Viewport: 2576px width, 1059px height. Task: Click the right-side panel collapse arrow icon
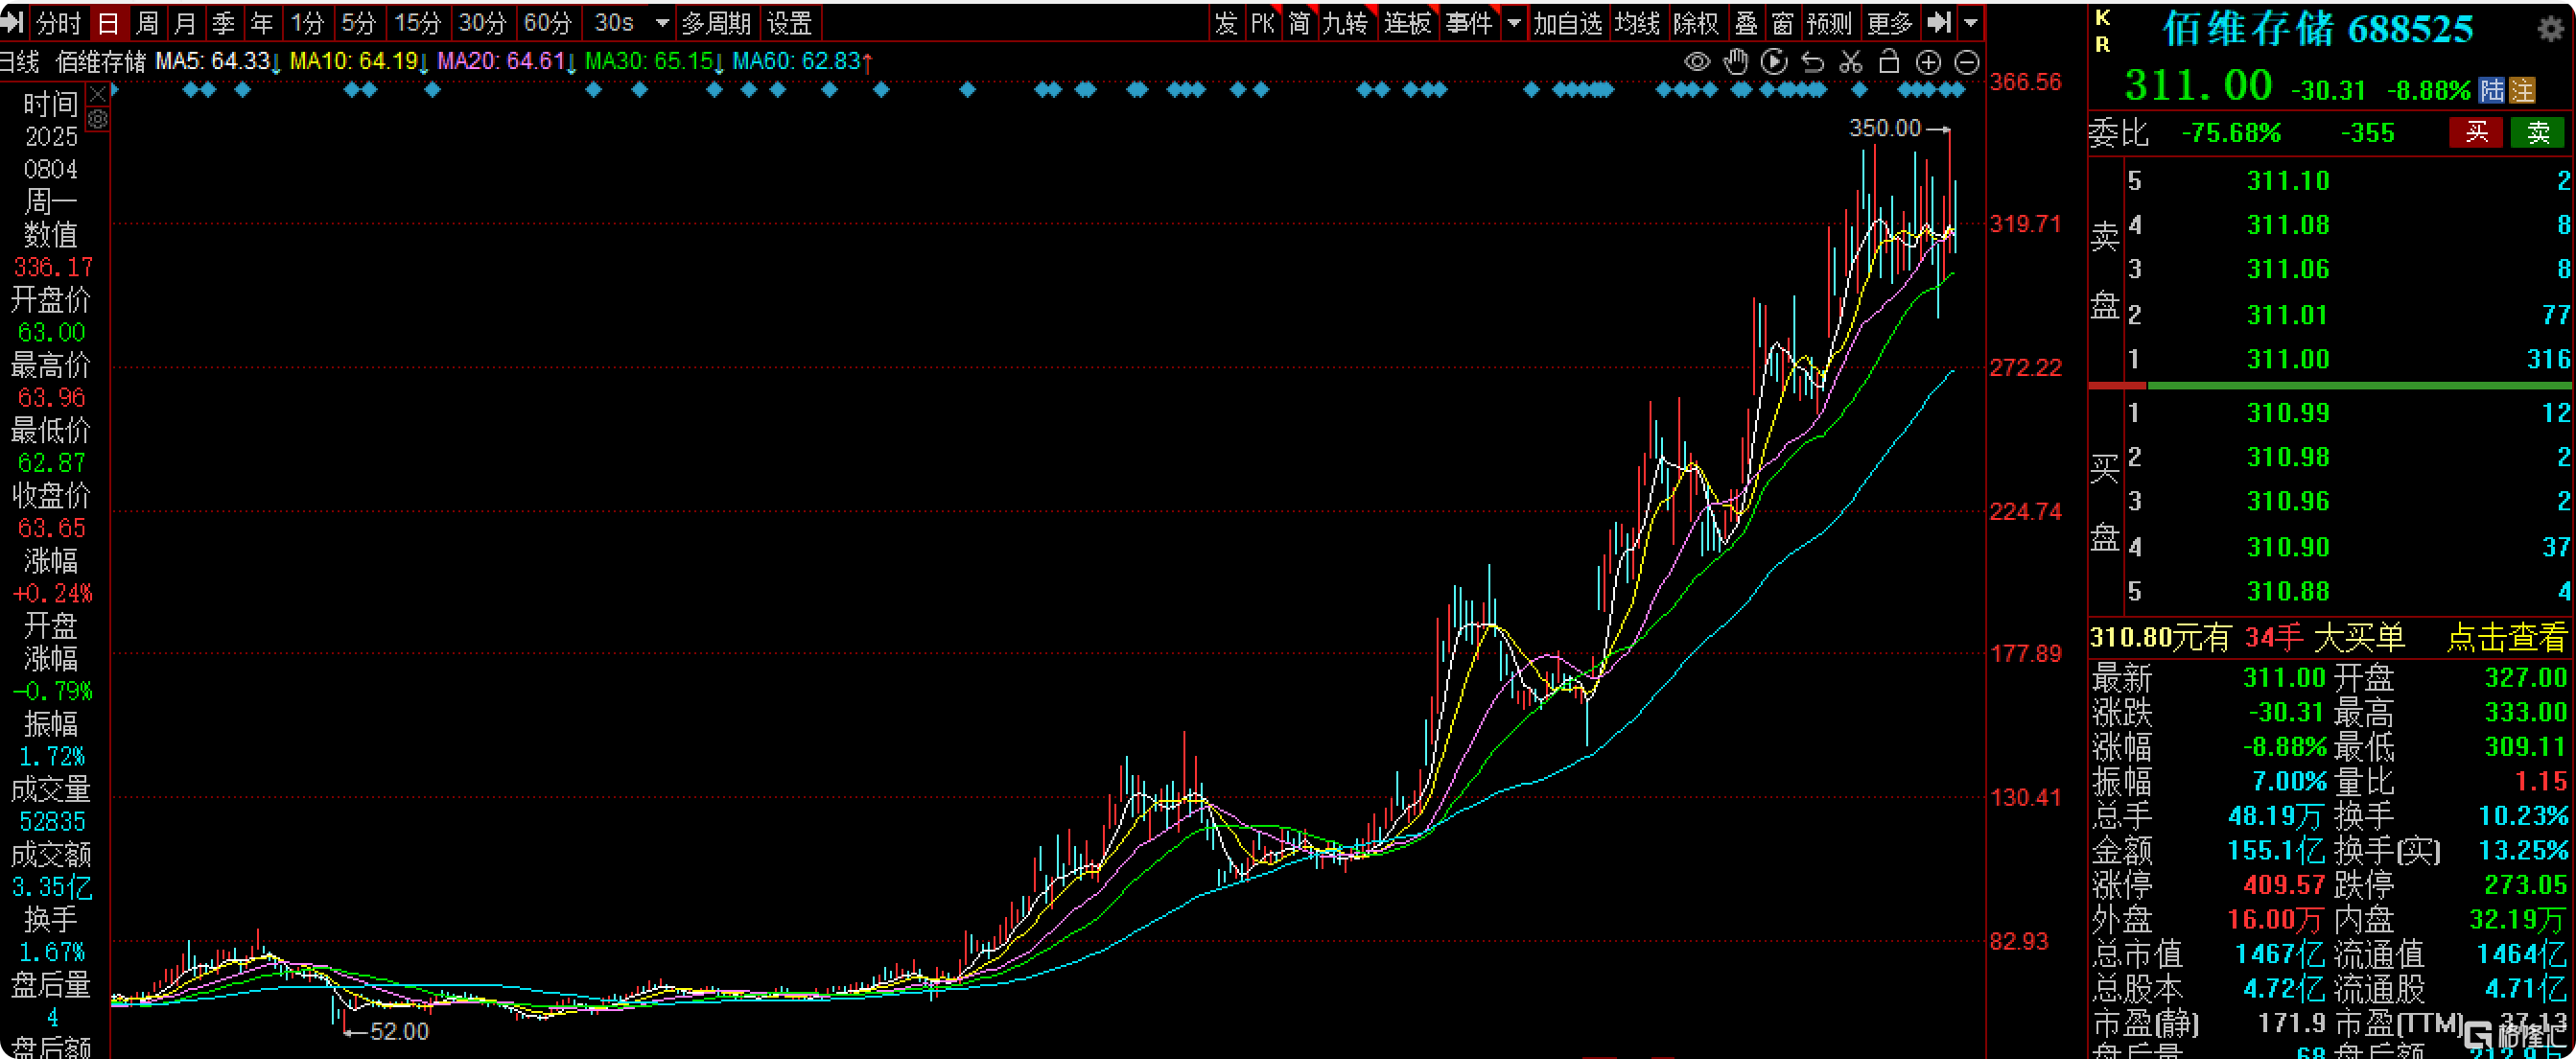point(1938,22)
